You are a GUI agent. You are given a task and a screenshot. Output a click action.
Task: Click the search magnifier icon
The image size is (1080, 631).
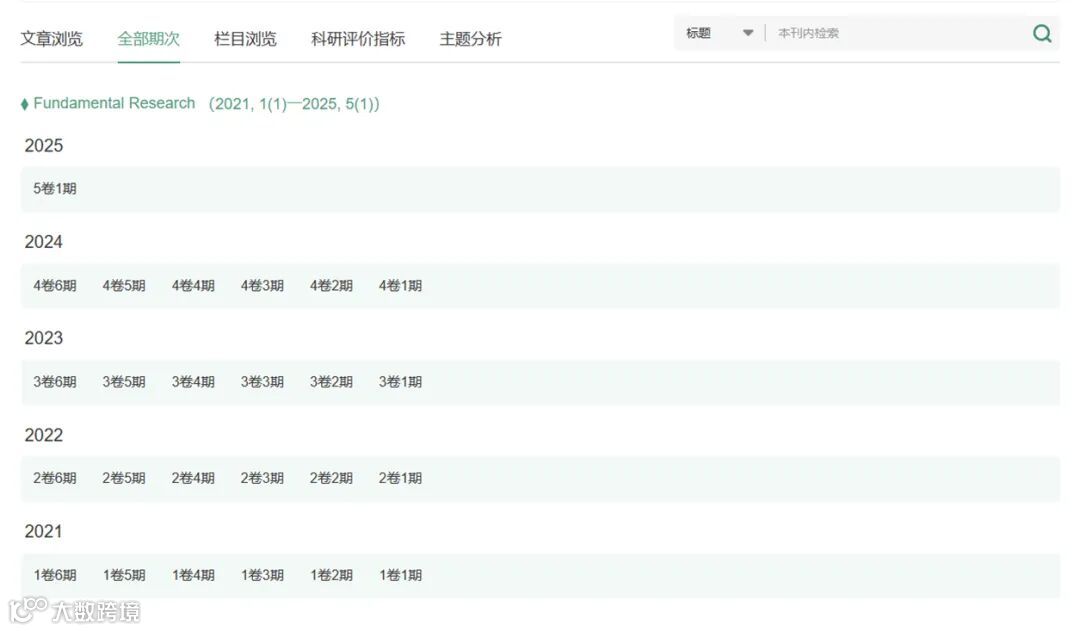tap(1042, 33)
